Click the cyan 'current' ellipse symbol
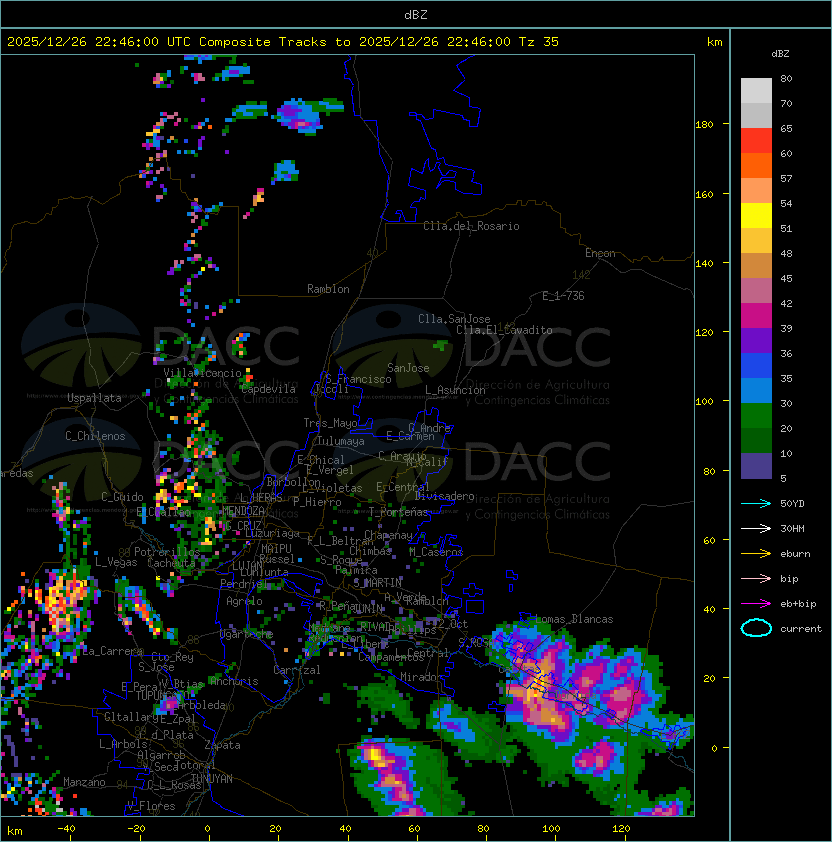 (x=756, y=628)
